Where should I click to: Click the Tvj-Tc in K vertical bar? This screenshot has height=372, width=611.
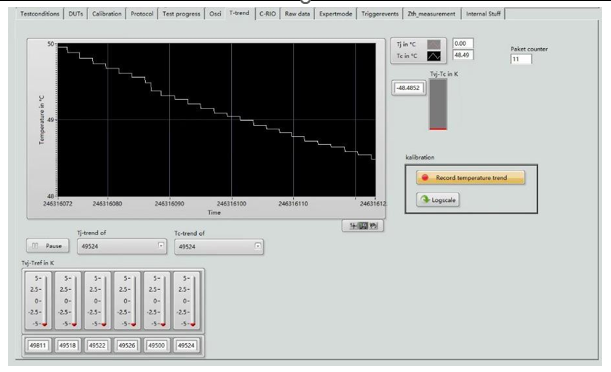pos(438,104)
